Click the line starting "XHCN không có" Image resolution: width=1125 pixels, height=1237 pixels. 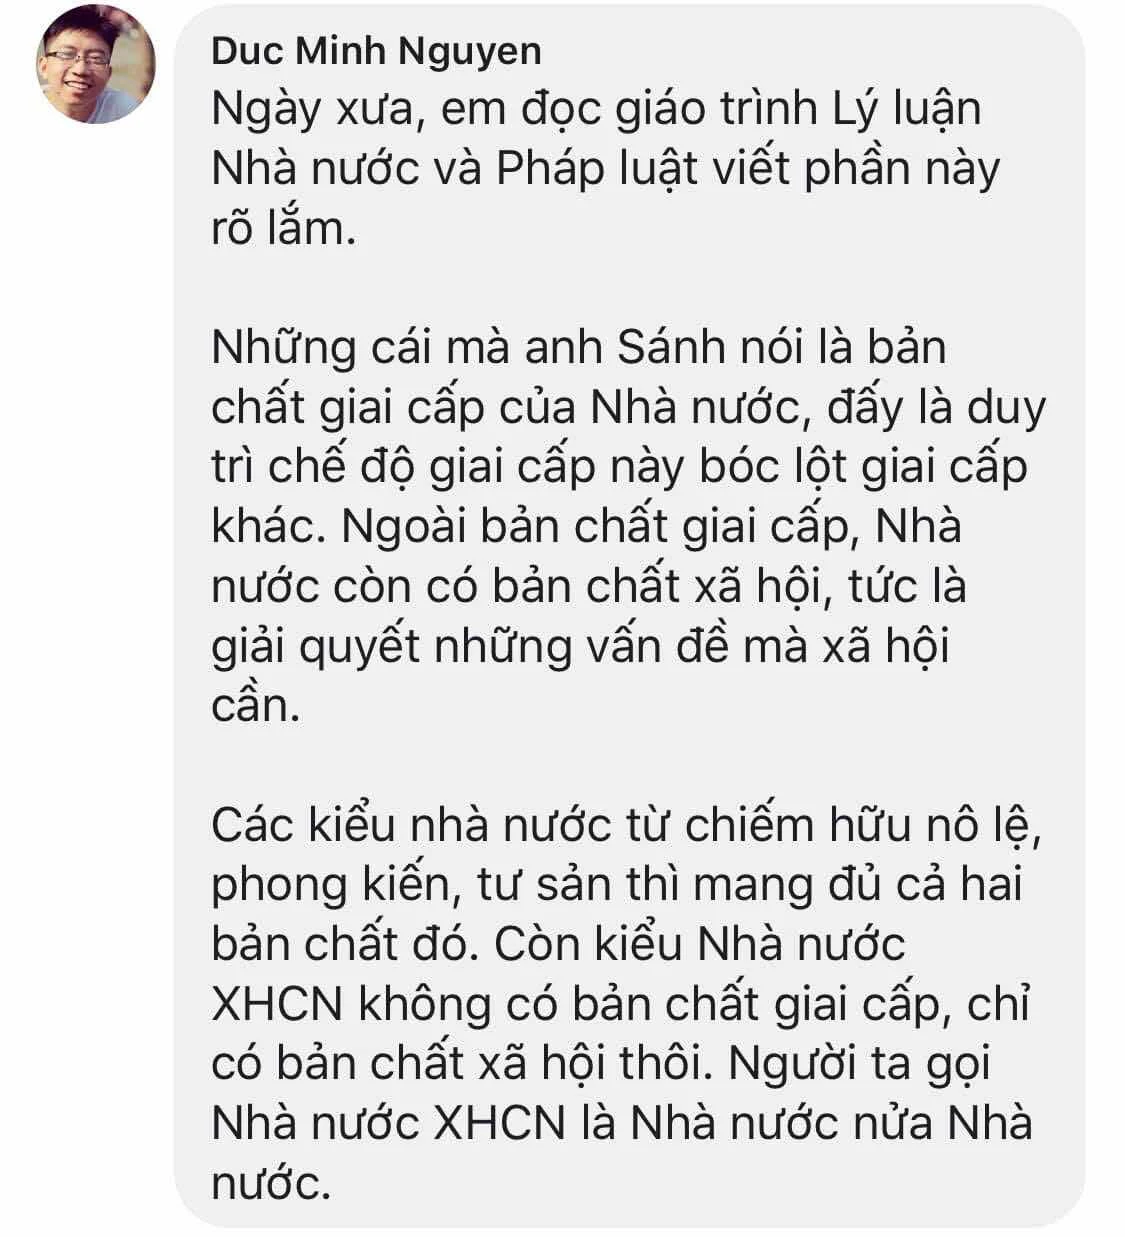(x=621, y=1006)
